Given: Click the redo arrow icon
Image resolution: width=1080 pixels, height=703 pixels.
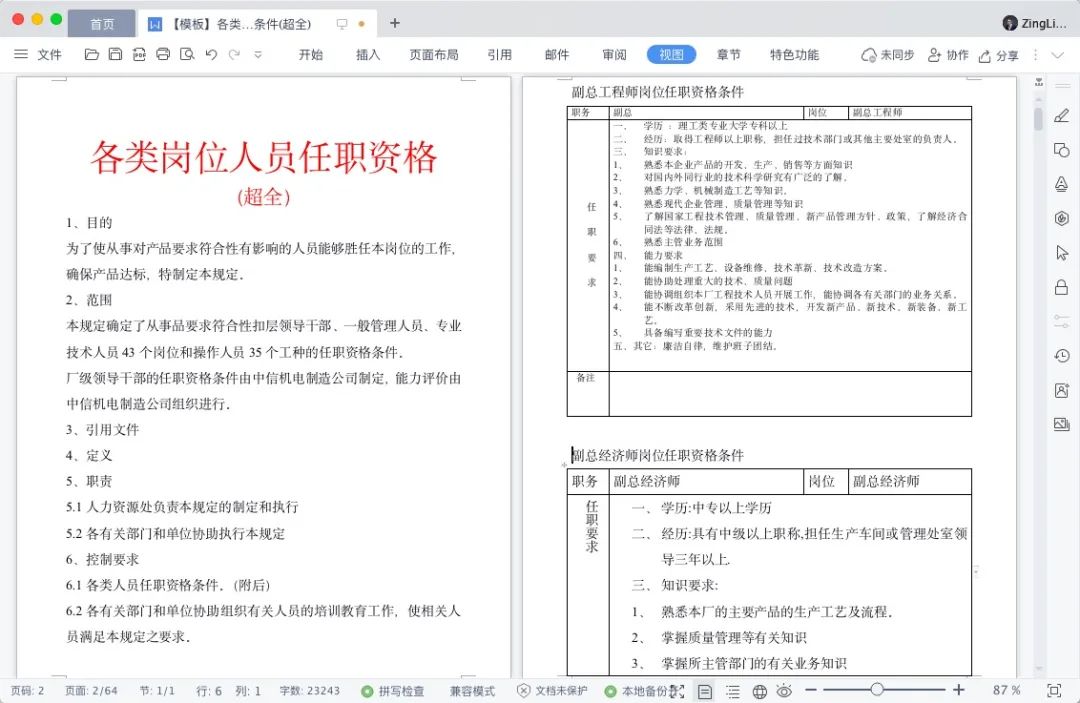Looking at the screenshot, I should coord(234,54).
